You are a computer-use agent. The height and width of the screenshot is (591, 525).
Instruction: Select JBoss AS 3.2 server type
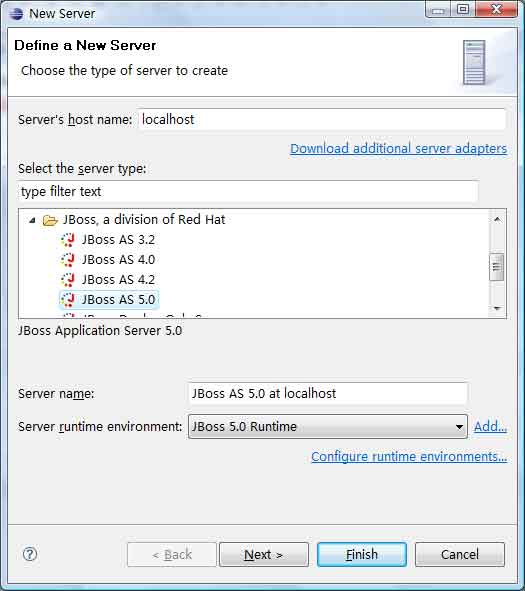point(118,240)
